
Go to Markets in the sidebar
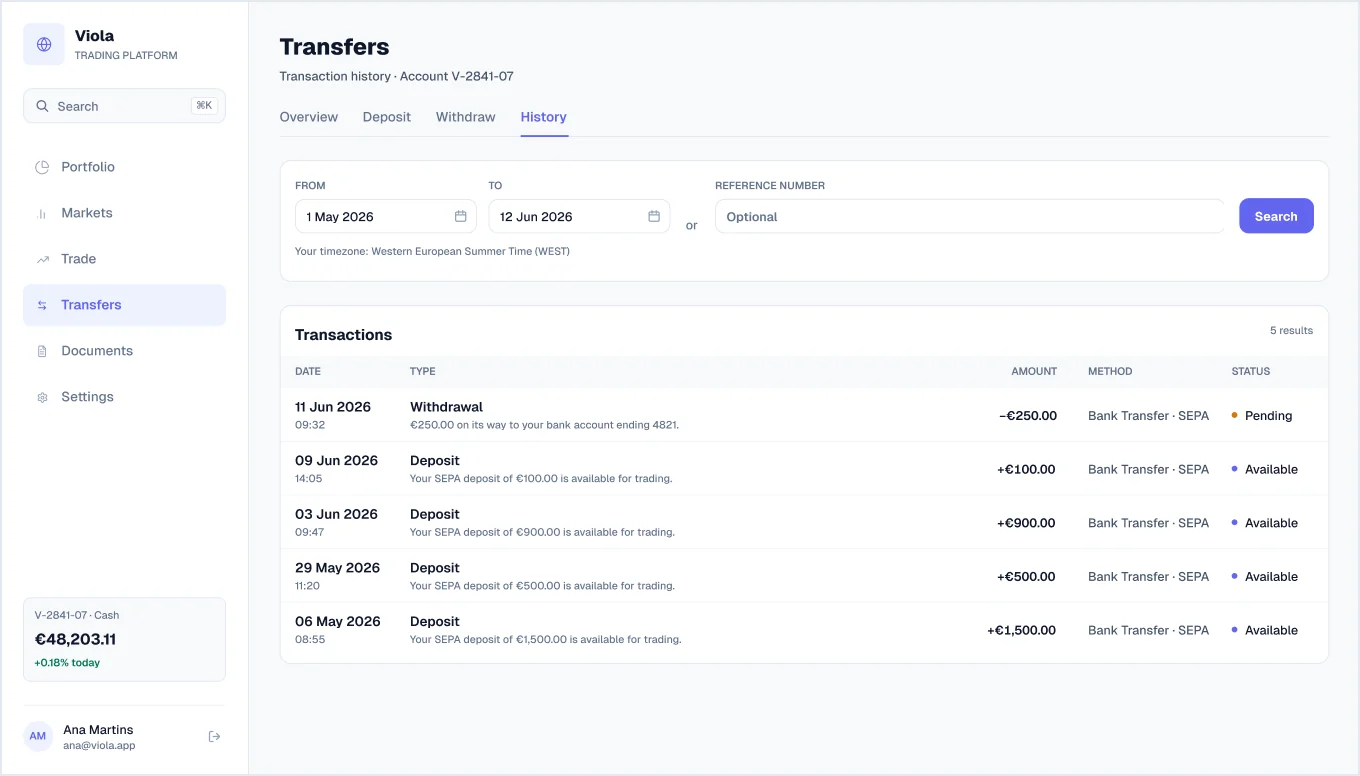124,213
